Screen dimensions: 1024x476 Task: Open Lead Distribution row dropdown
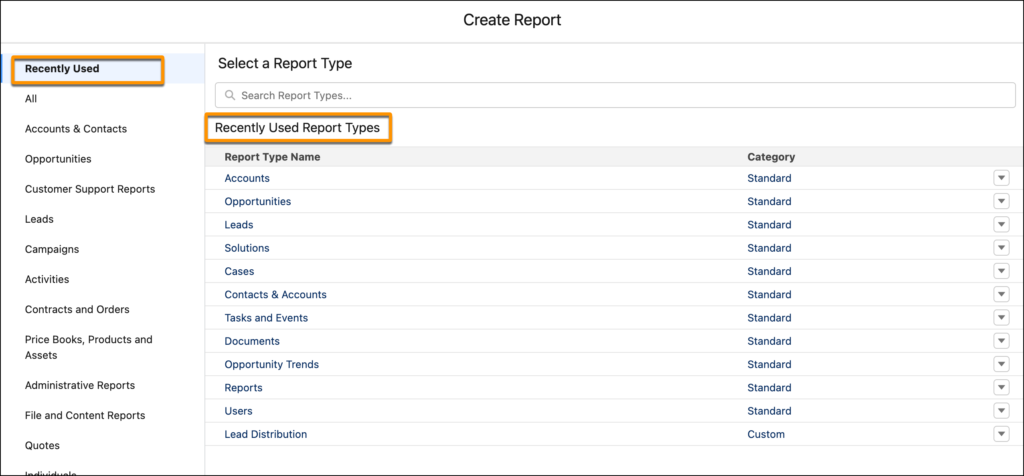click(1001, 434)
